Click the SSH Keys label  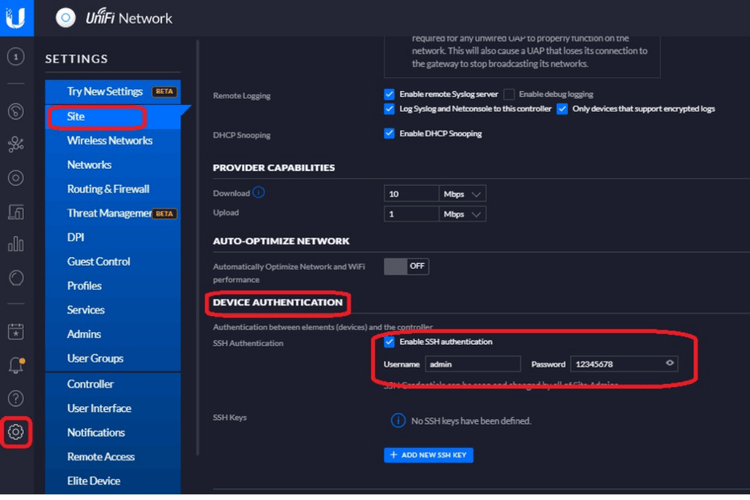click(230, 418)
